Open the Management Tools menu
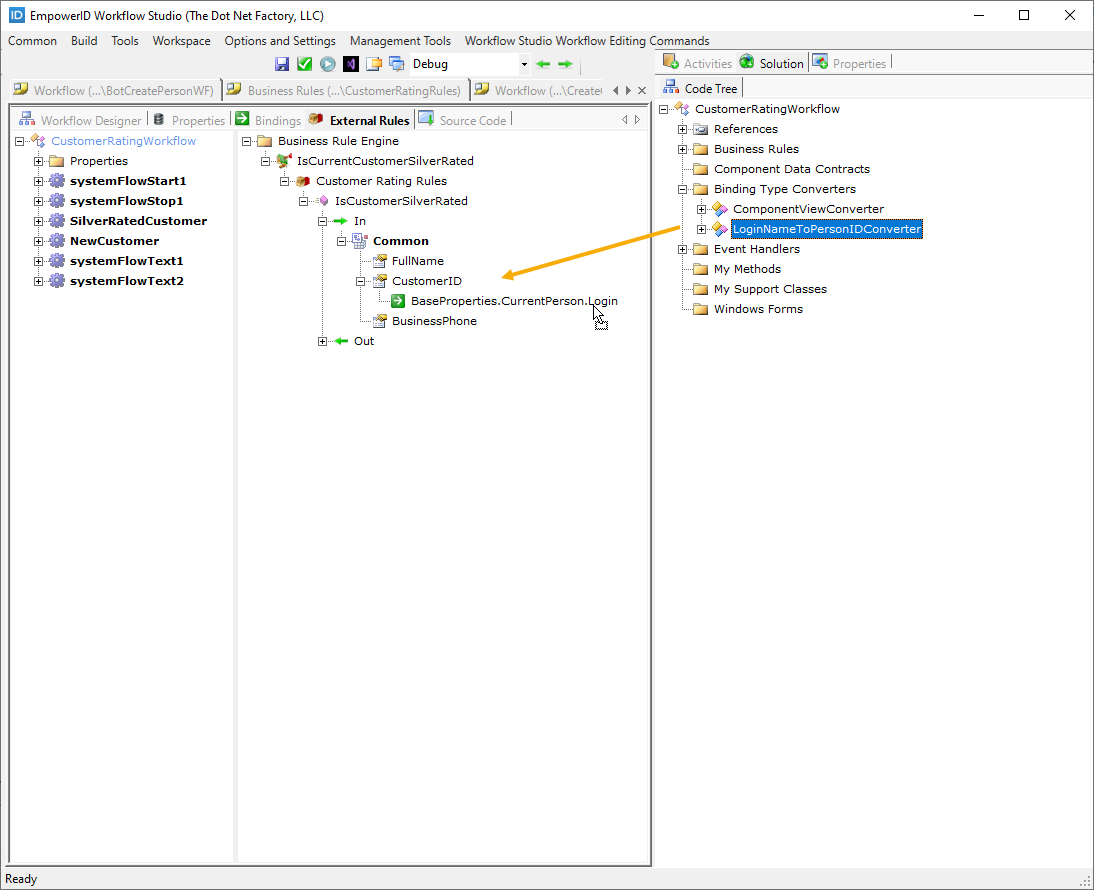Screen dimensions: 1094x890 (400, 40)
